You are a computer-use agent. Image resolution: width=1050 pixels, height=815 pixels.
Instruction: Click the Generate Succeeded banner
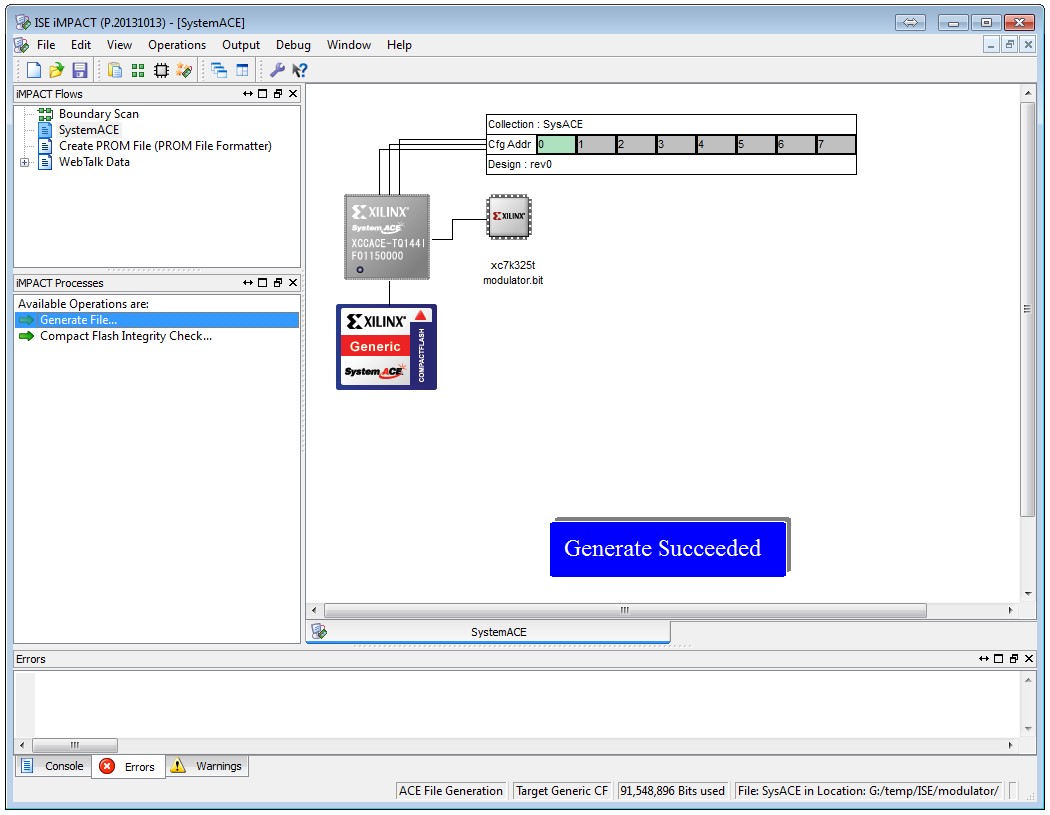(x=668, y=549)
